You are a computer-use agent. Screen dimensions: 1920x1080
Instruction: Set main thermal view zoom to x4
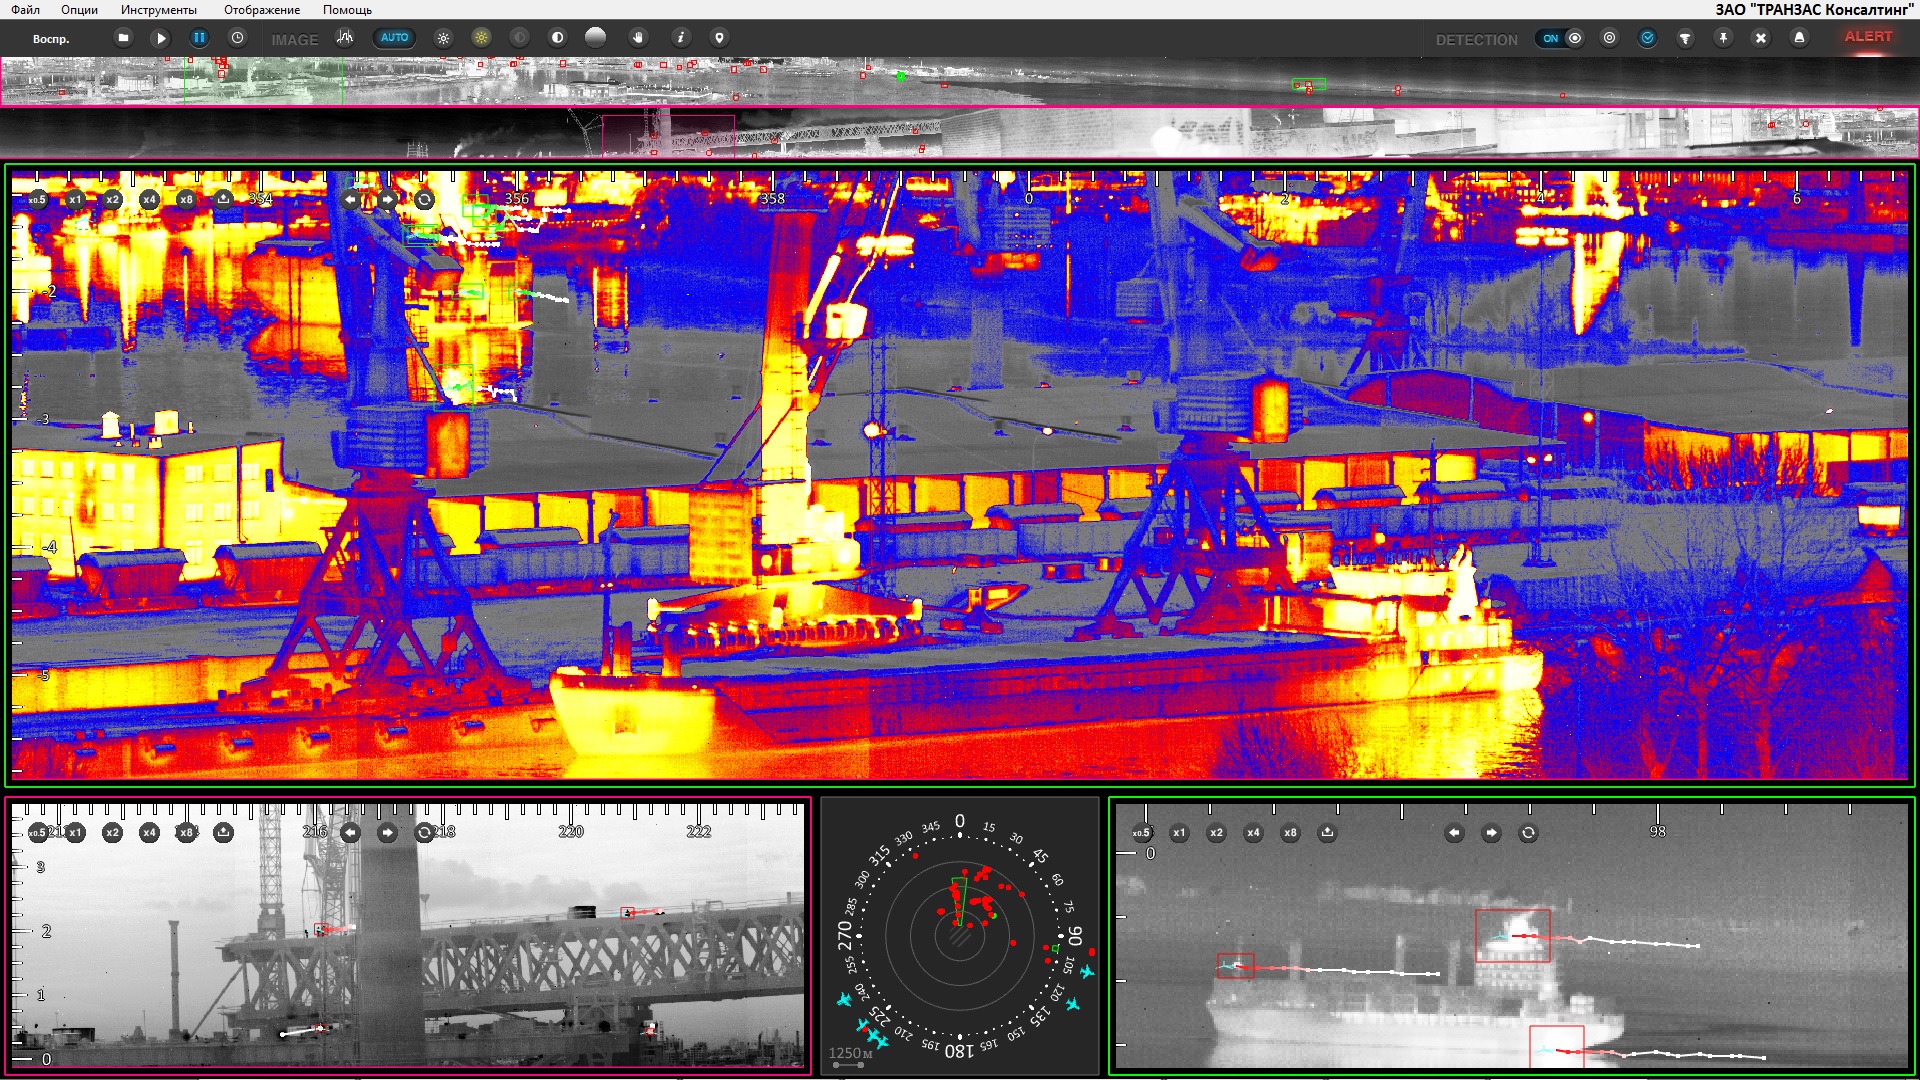click(x=149, y=199)
